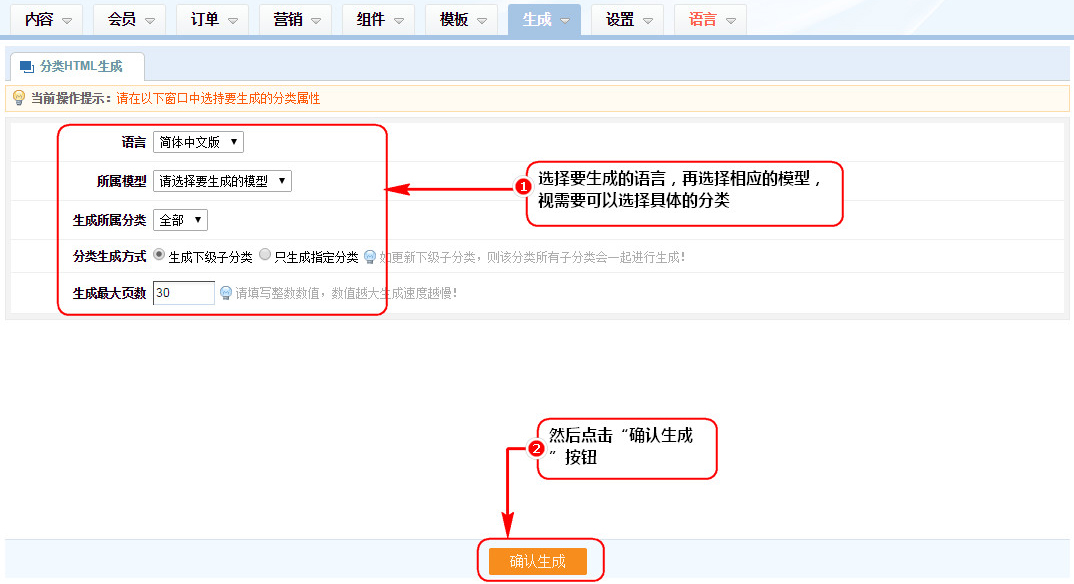Click the red step 2 marker

coord(536,449)
